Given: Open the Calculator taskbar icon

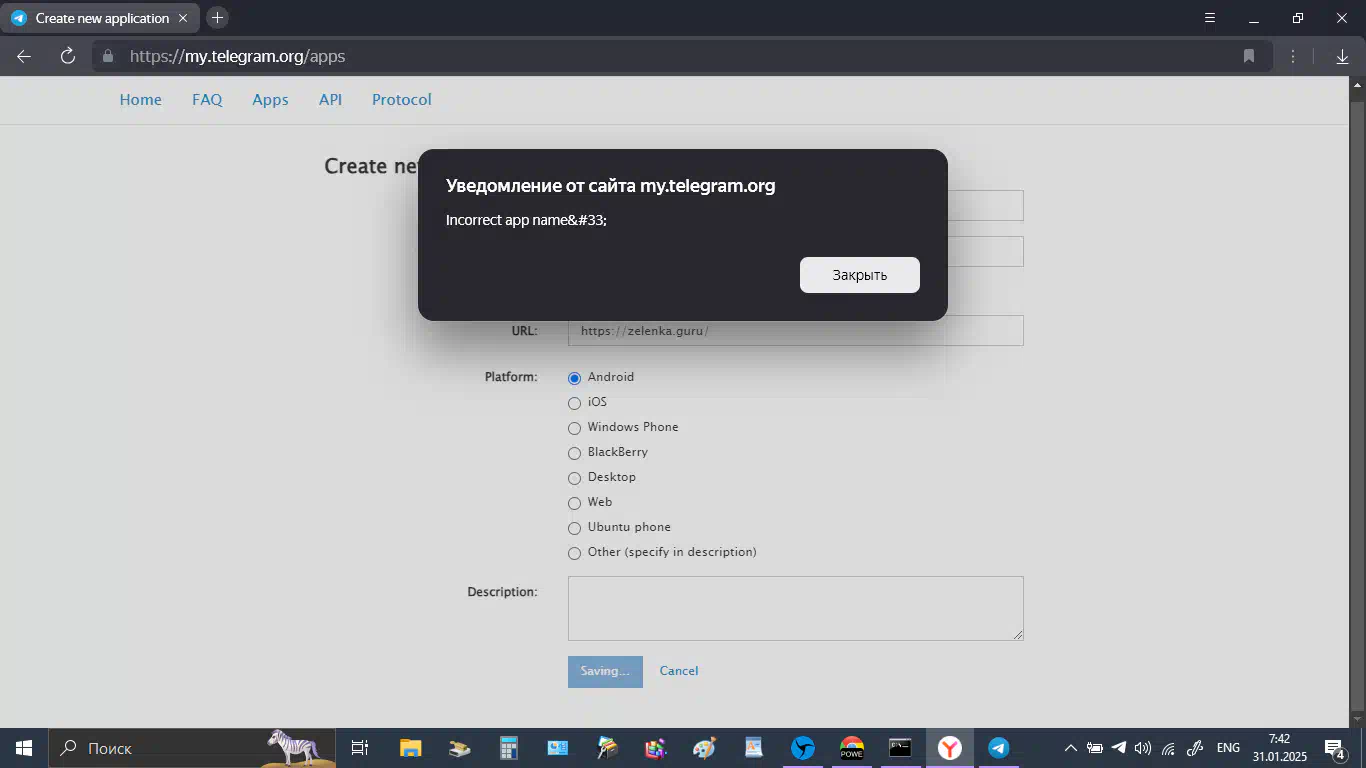Looking at the screenshot, I should pyautogui.click(x=509, y=748).
